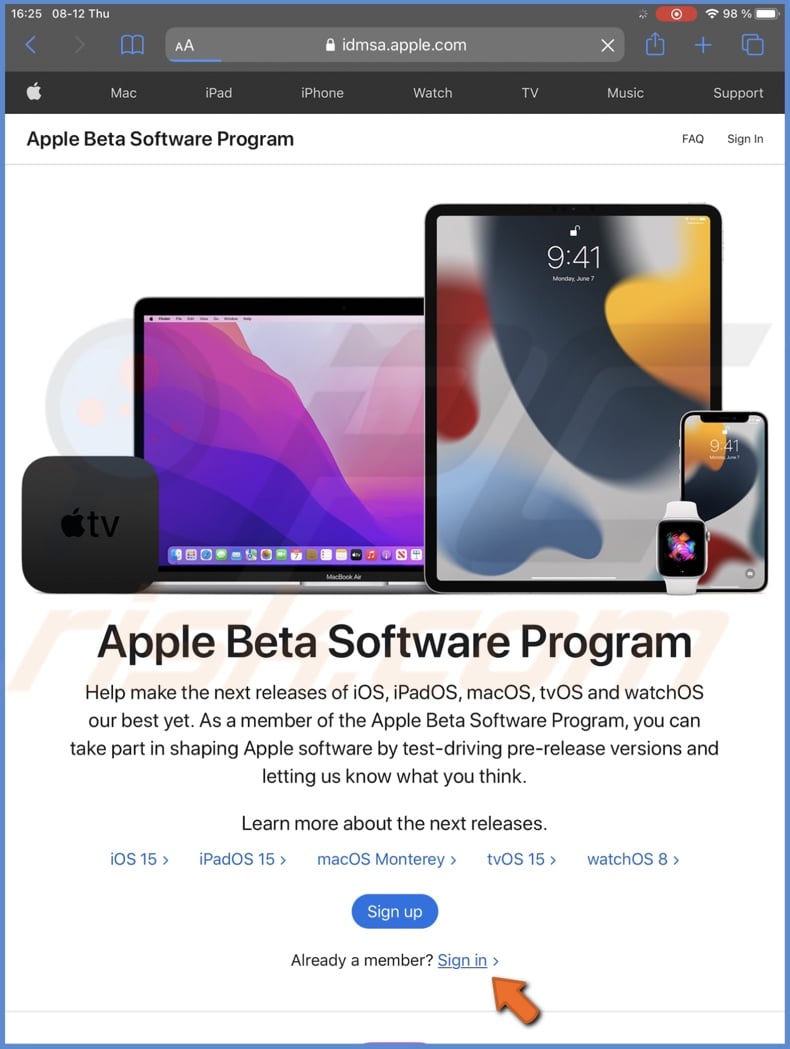This screenshot has height=1049, width=790.
Task: Select the Support menu item
Action: pyautogui.click(x=738, y=93)
